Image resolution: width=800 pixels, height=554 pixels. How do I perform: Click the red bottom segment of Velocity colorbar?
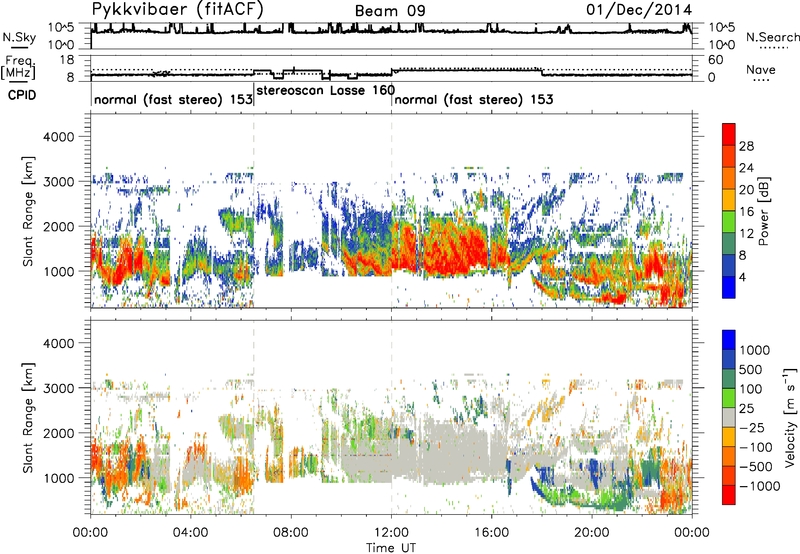[729, 495]
